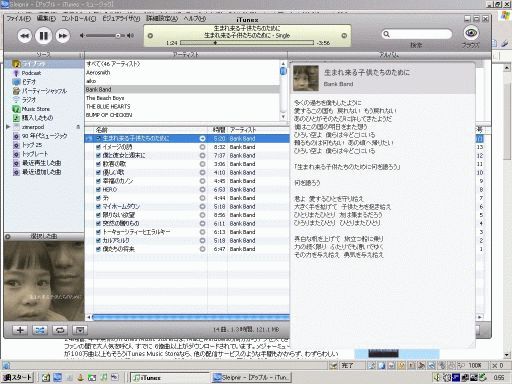The width and height of the screenshot is (512, 384).
Task: Skip to the previous track
Action: 25,36
